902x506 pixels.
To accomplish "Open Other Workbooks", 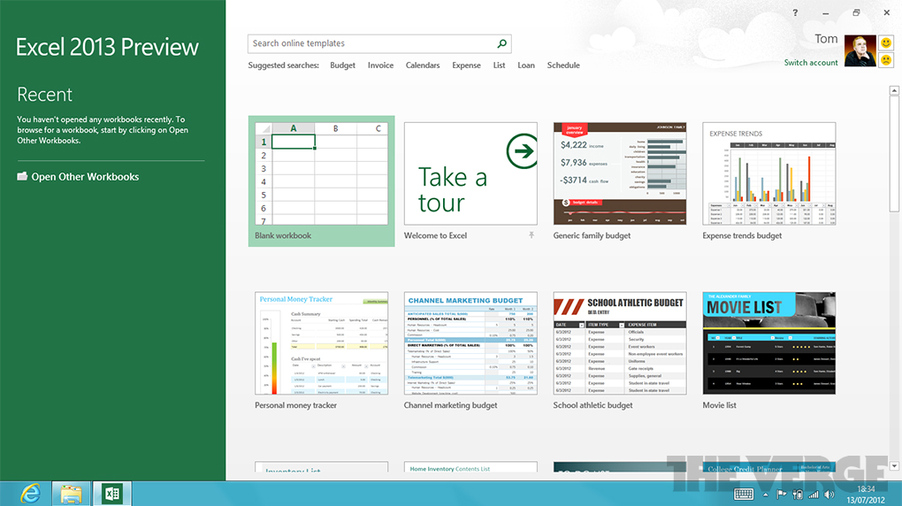I will point(84,177).
